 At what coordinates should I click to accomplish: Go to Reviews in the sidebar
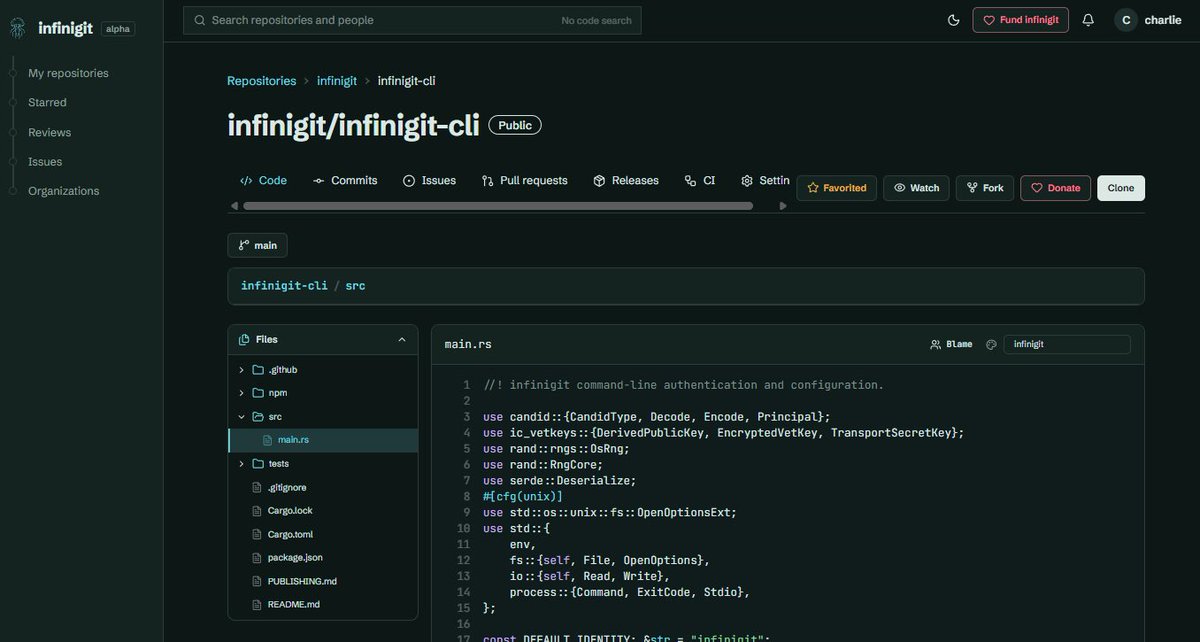(x=49, y=132)
